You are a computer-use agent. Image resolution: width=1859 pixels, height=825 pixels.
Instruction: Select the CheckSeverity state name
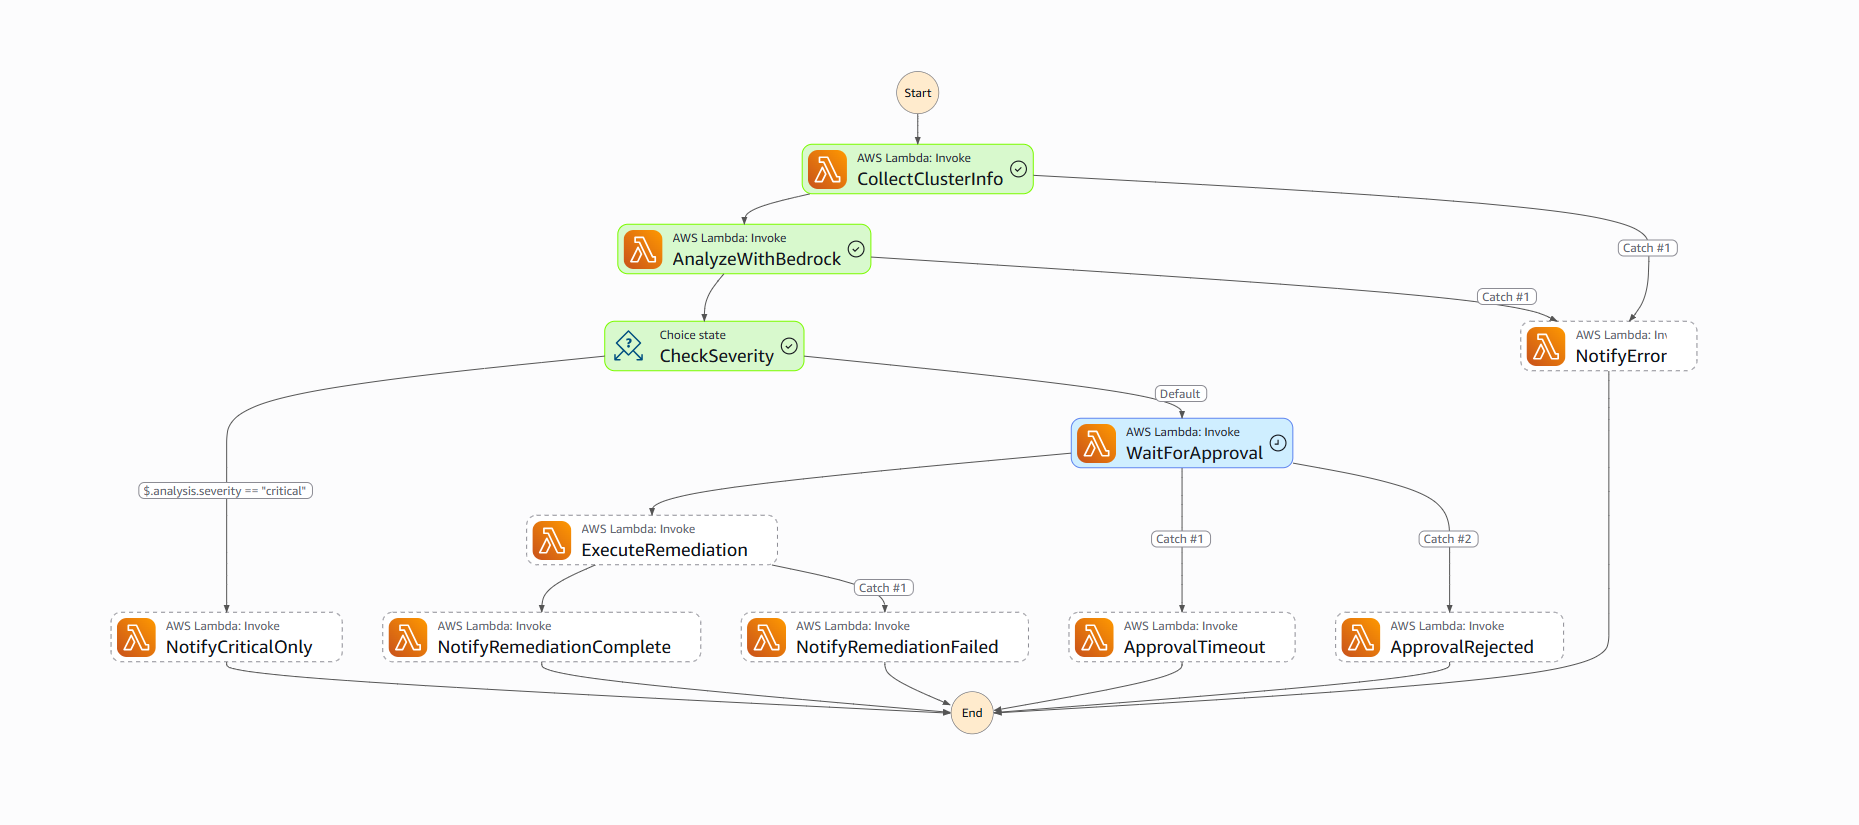[x=717, y=356]
